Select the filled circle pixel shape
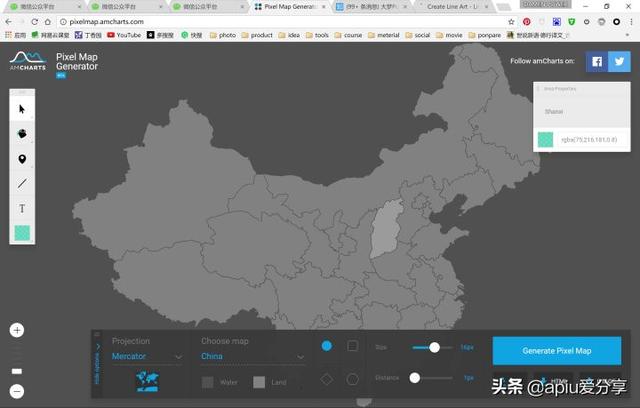The height and width of the screenshot is (408, 640). 327,346
